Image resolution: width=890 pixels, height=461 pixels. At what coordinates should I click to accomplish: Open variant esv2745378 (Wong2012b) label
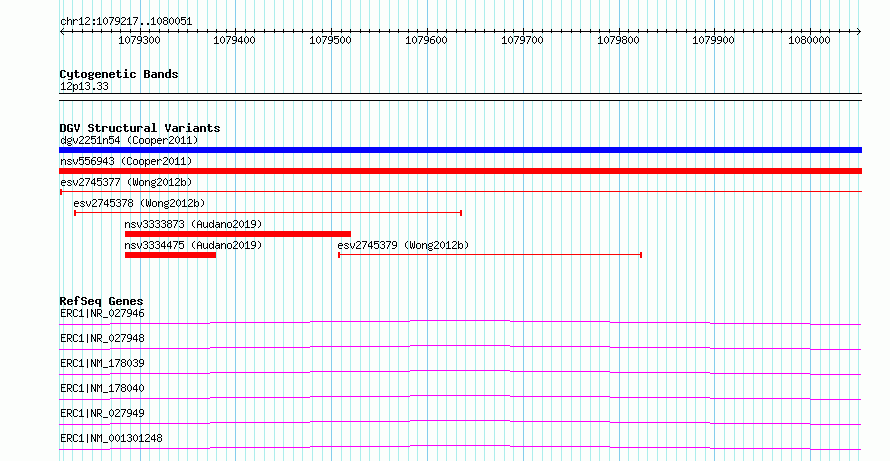point(139,203)
